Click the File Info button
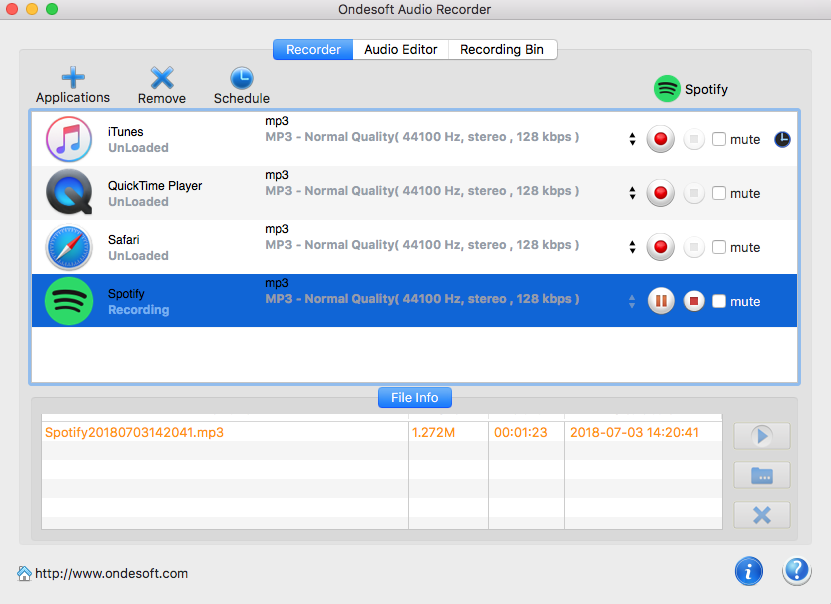The image size is (831, 604). click(x=414, y=397)
